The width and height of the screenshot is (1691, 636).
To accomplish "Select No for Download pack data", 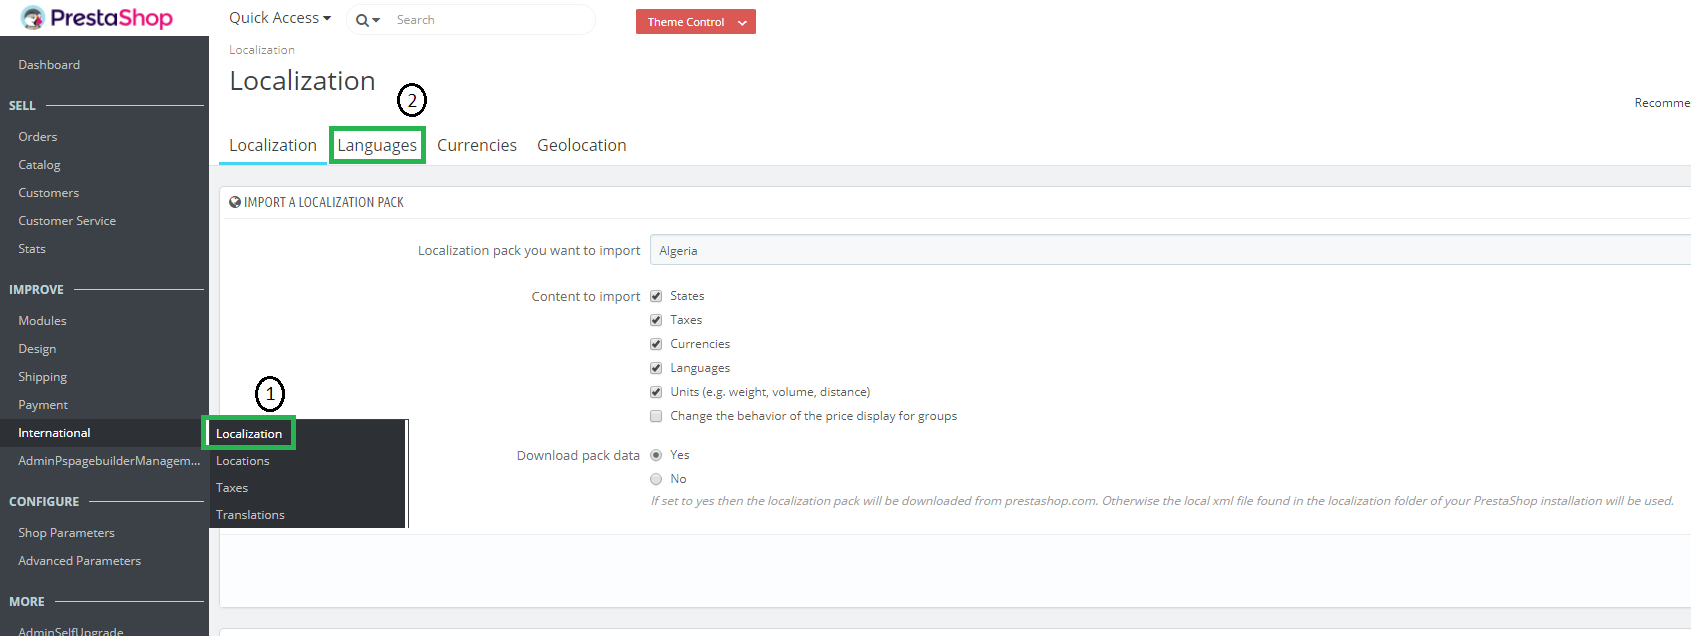I will point(656,479).
